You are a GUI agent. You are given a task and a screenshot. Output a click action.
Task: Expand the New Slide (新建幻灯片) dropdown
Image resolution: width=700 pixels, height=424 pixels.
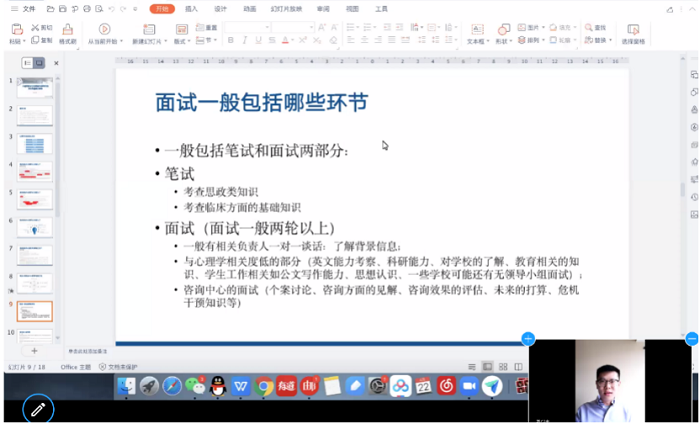[x=146, y=42]
